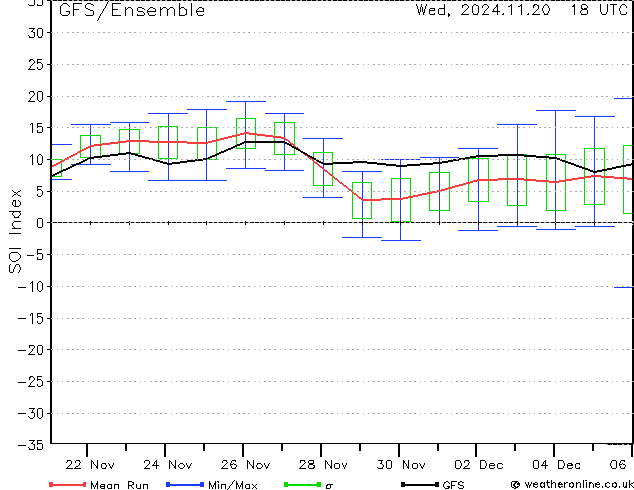This screenshot has width=634, height=490.
Task: Click the red 'Mean Run' legend line
Action: coord(68,484)
